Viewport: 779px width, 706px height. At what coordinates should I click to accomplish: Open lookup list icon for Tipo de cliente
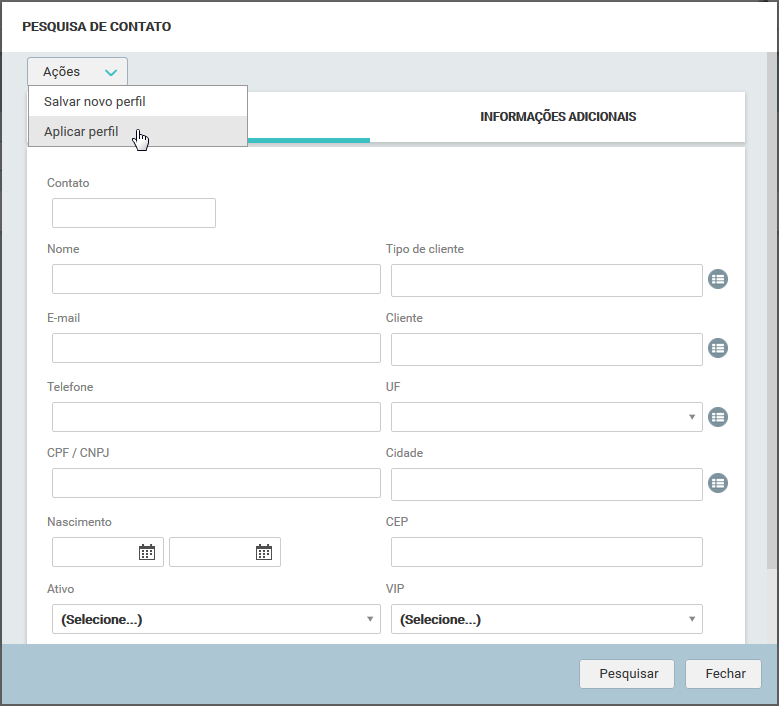point(718,279)
